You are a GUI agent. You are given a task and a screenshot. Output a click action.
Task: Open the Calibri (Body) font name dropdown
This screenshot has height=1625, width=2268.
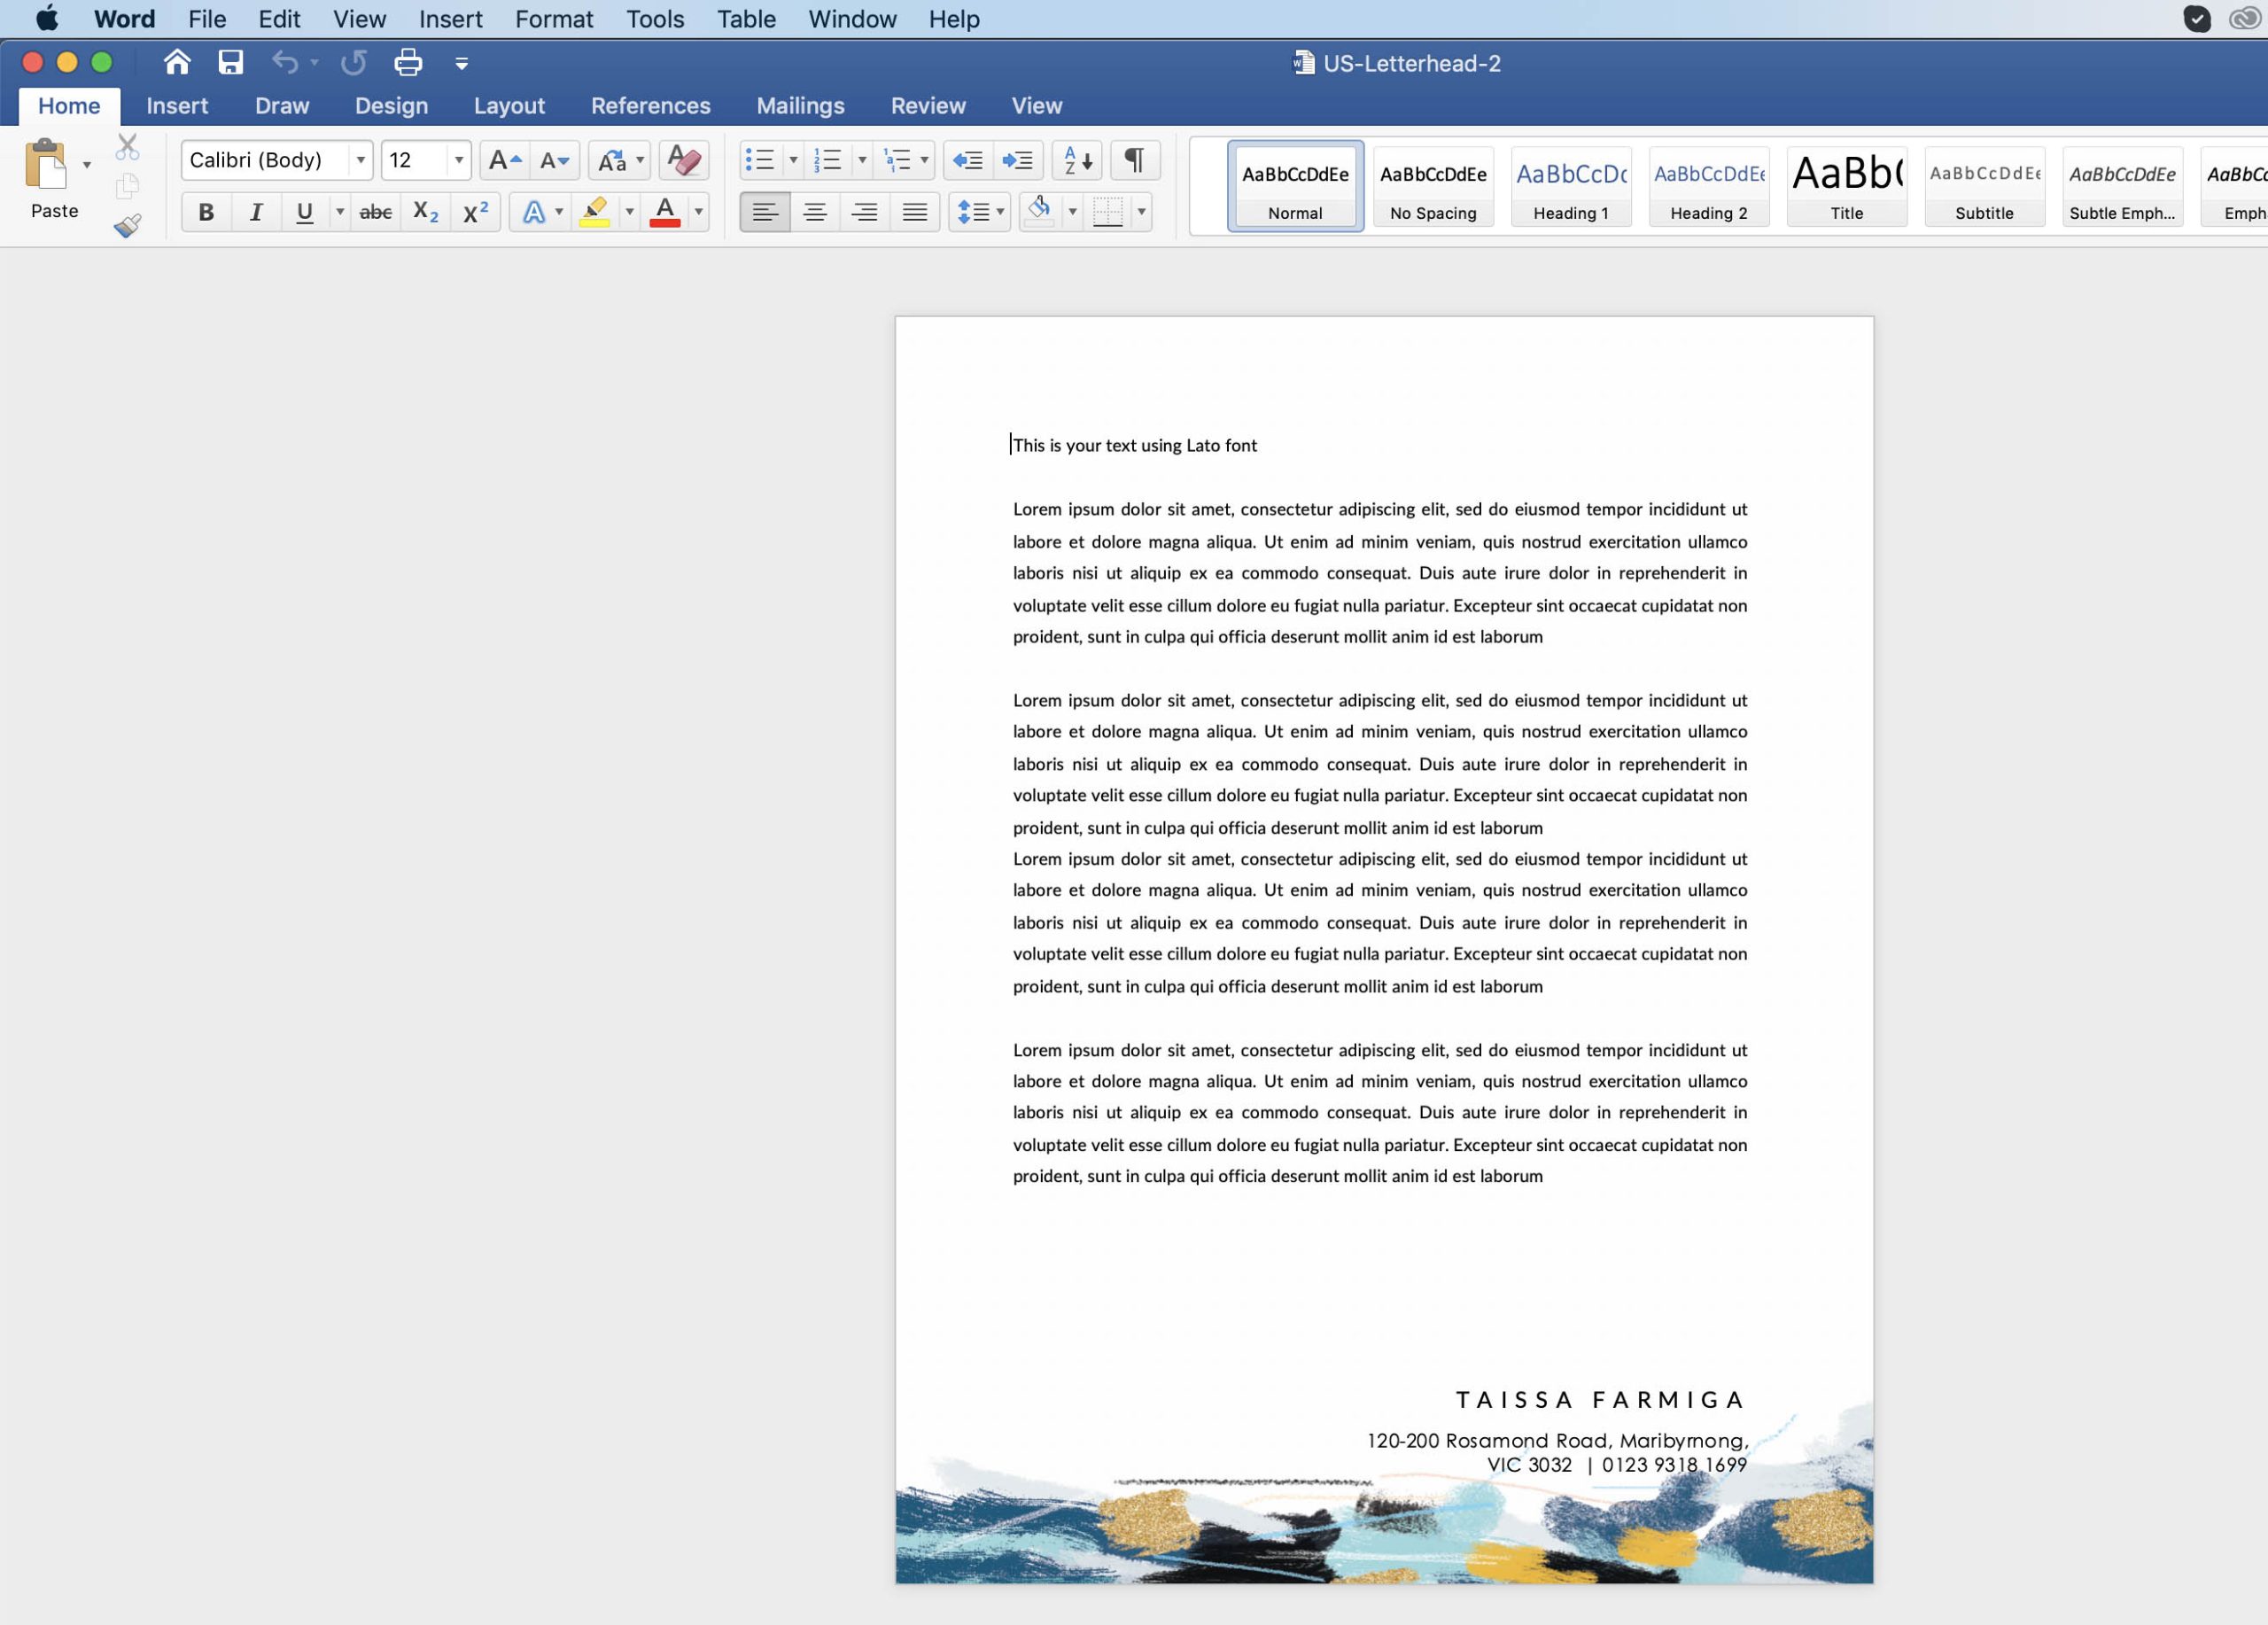click(360, 160)
